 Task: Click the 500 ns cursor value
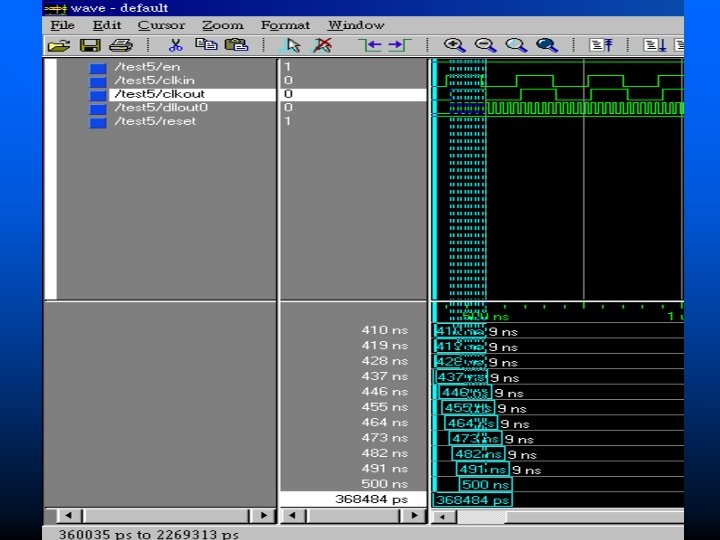[x=384, y=484]
